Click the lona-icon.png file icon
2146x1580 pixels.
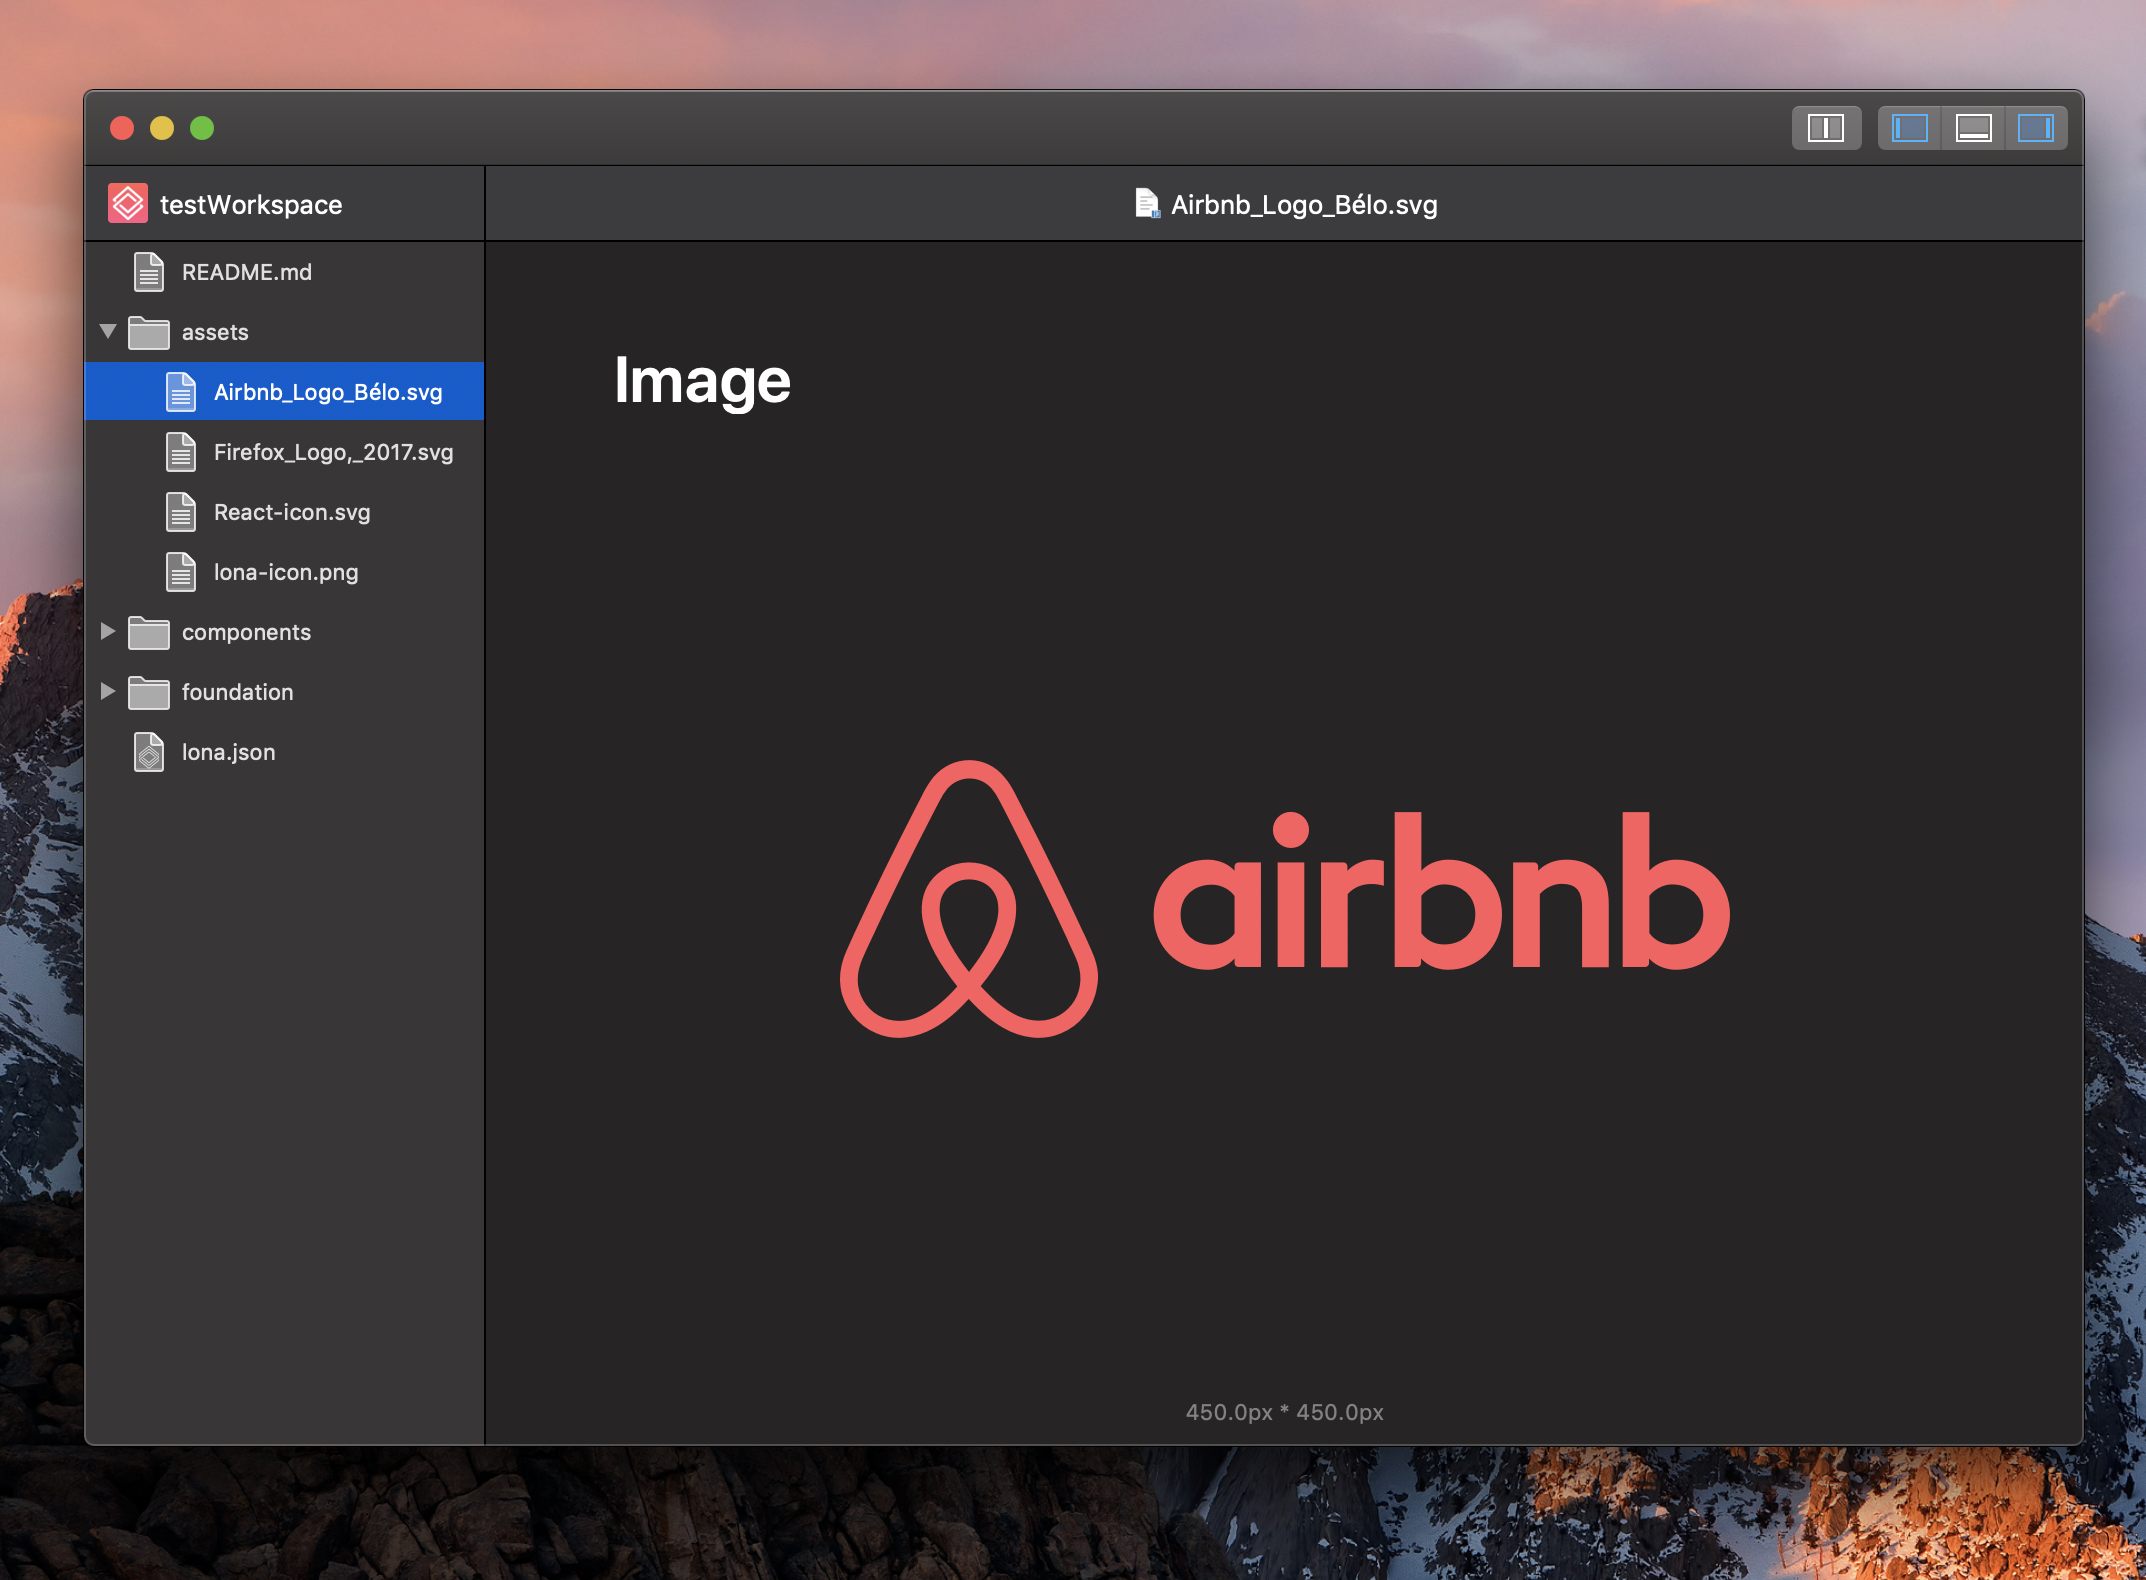[181, 572]
